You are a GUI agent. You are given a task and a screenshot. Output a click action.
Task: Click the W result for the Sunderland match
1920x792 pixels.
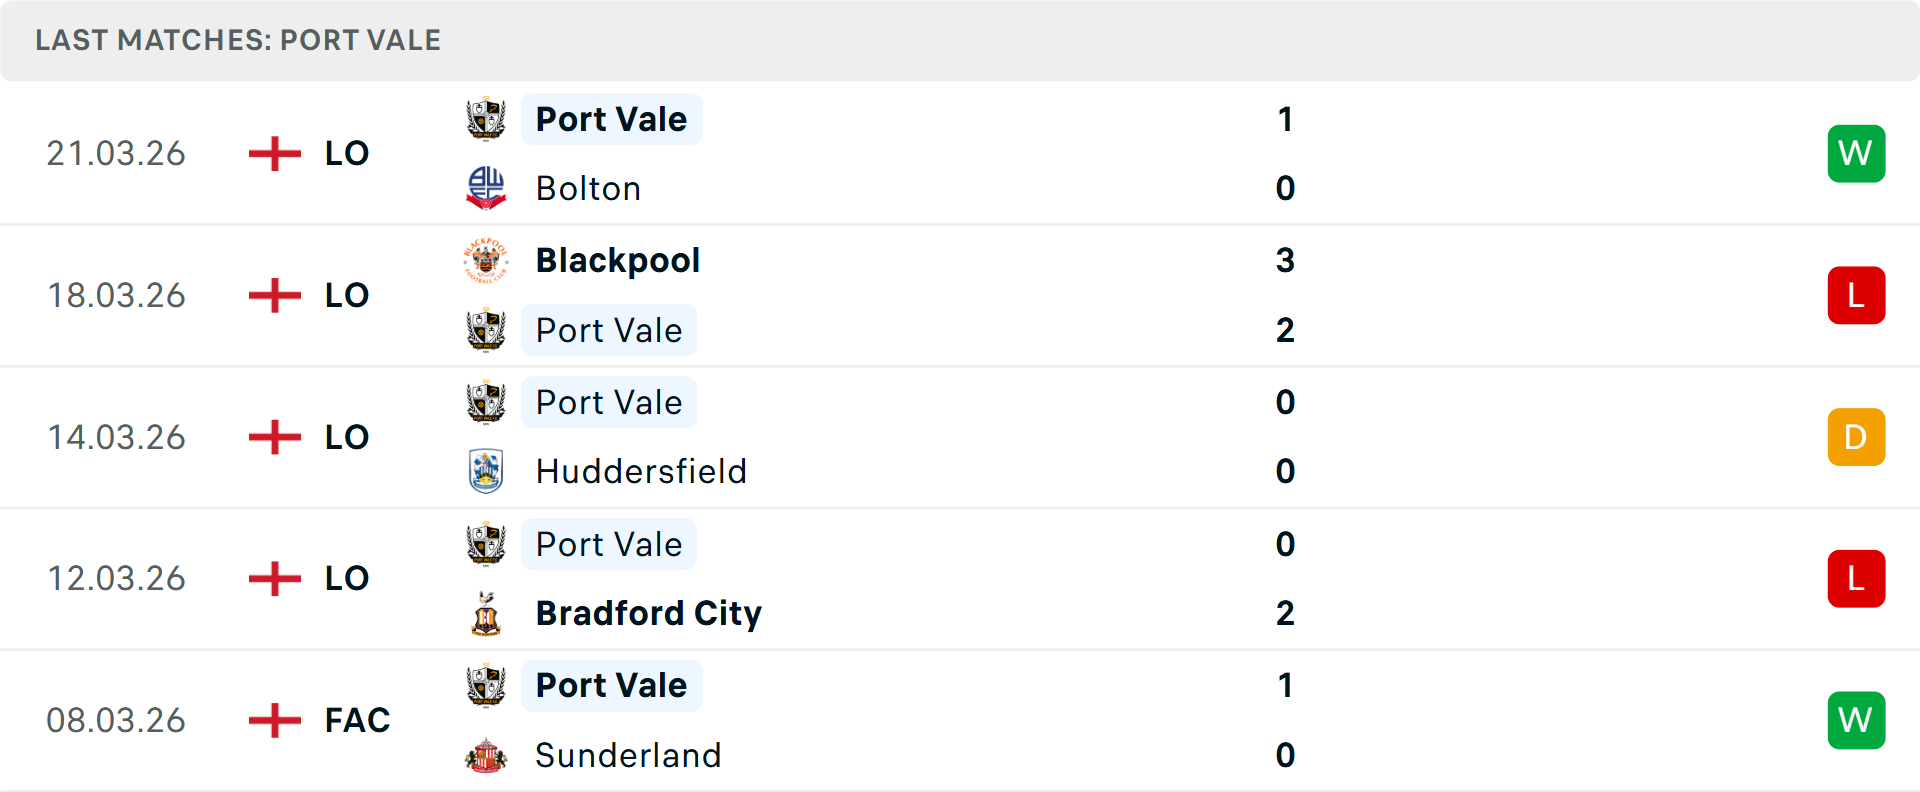pos(1856,720)
